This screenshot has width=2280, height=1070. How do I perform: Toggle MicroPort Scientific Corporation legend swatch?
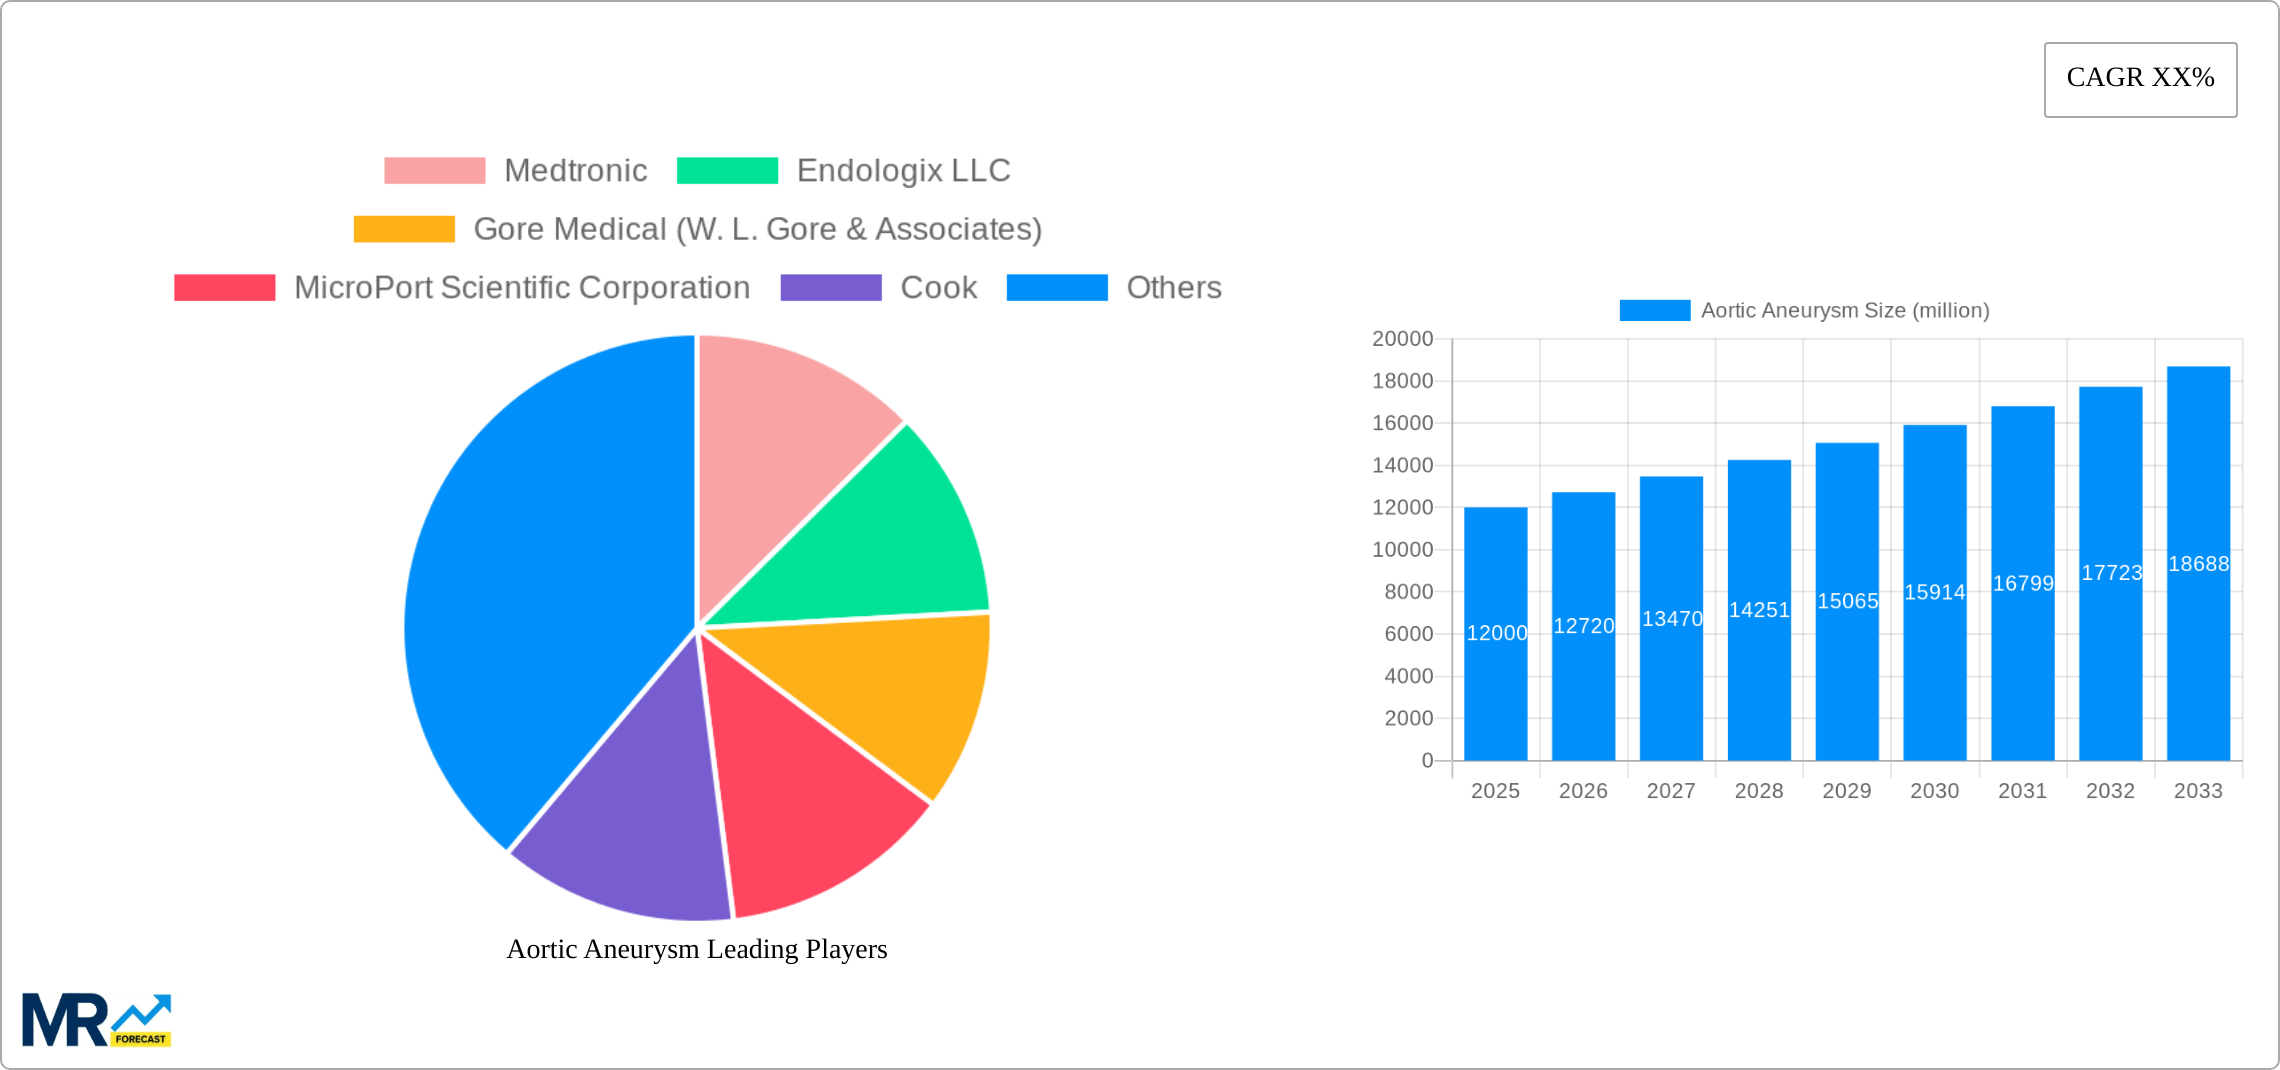pos(224,288)
